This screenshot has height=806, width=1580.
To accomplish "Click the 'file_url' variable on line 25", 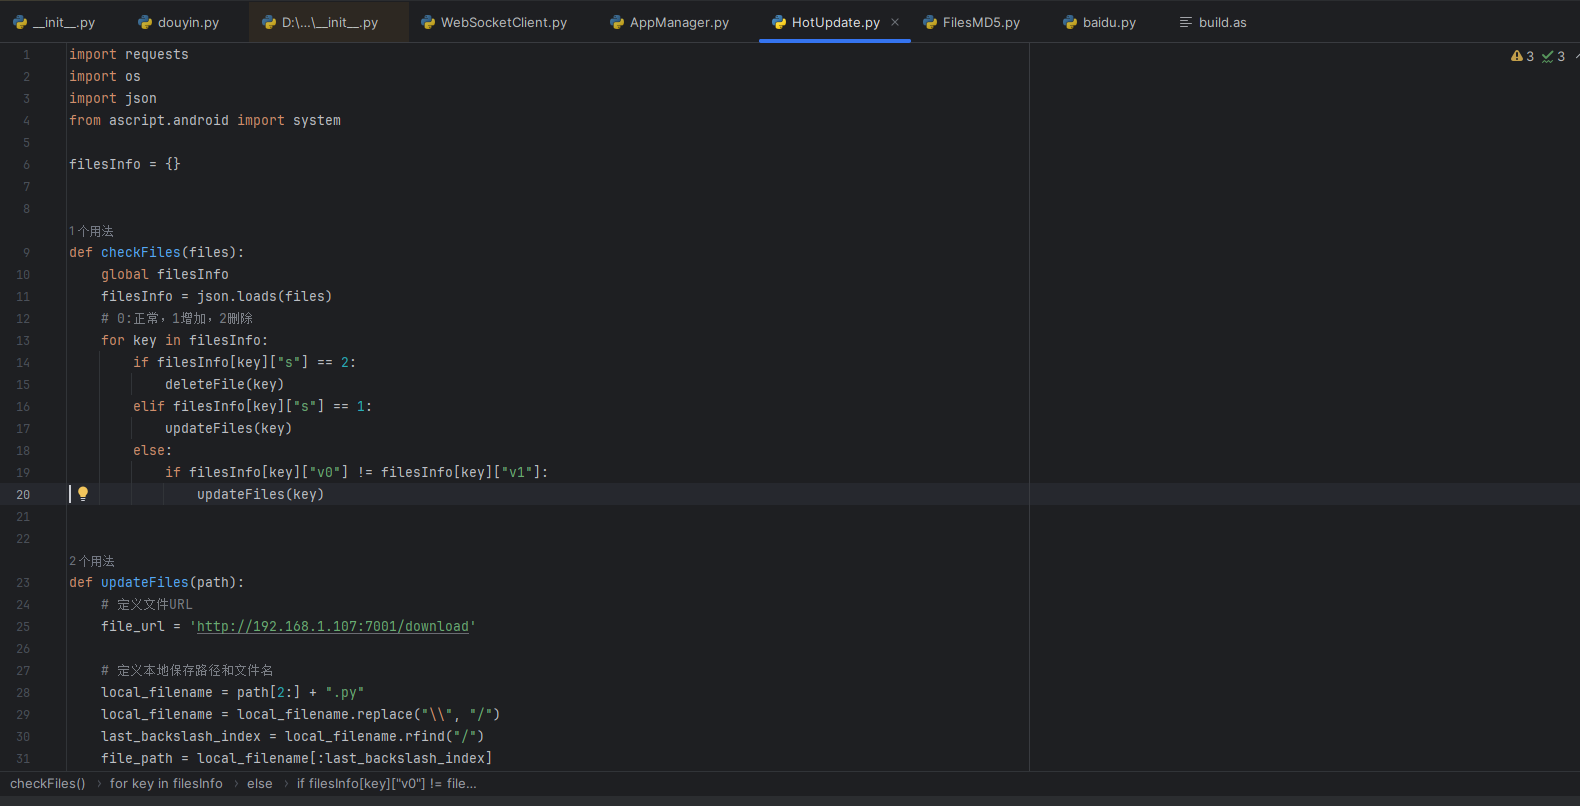I will point(133,626).
